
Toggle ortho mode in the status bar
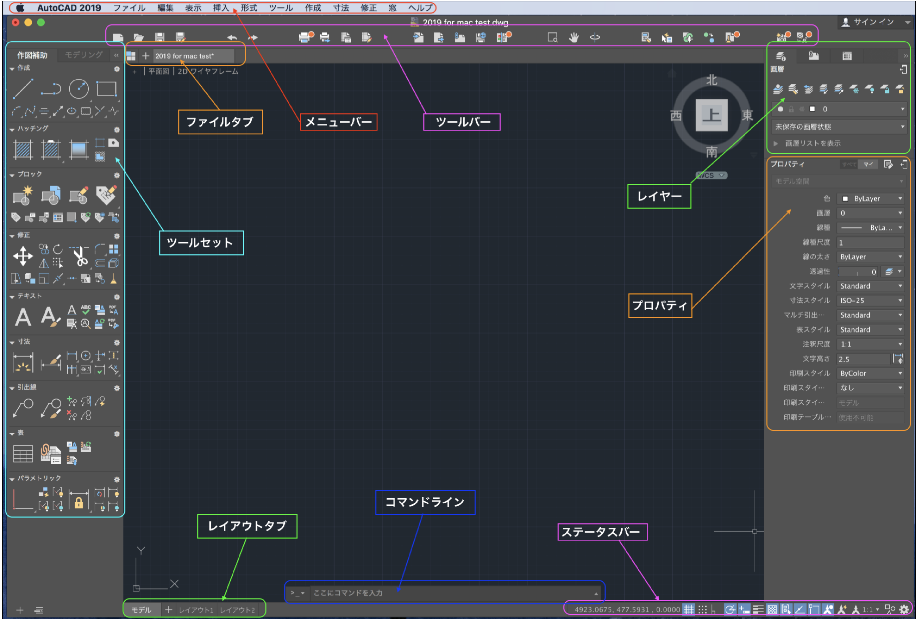[714, 610]
